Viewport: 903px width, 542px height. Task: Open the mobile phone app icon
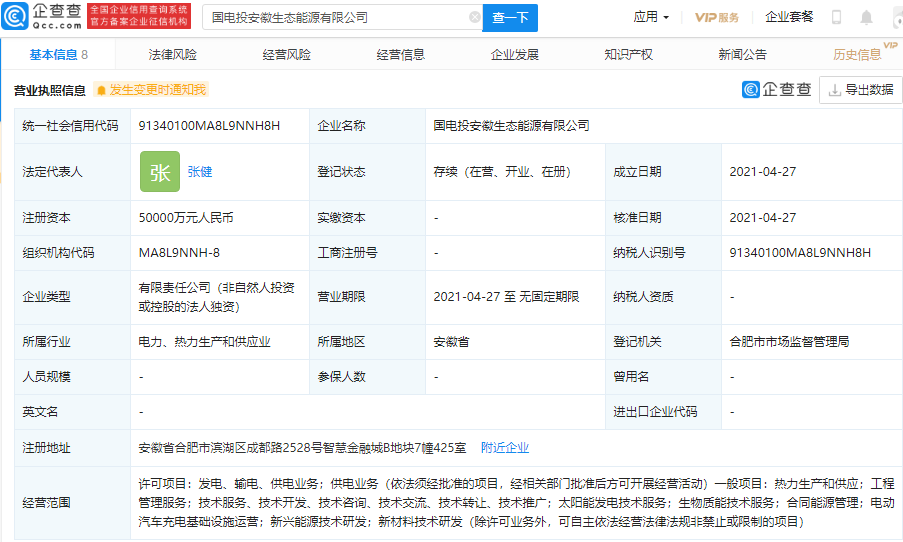coord(836,17)
